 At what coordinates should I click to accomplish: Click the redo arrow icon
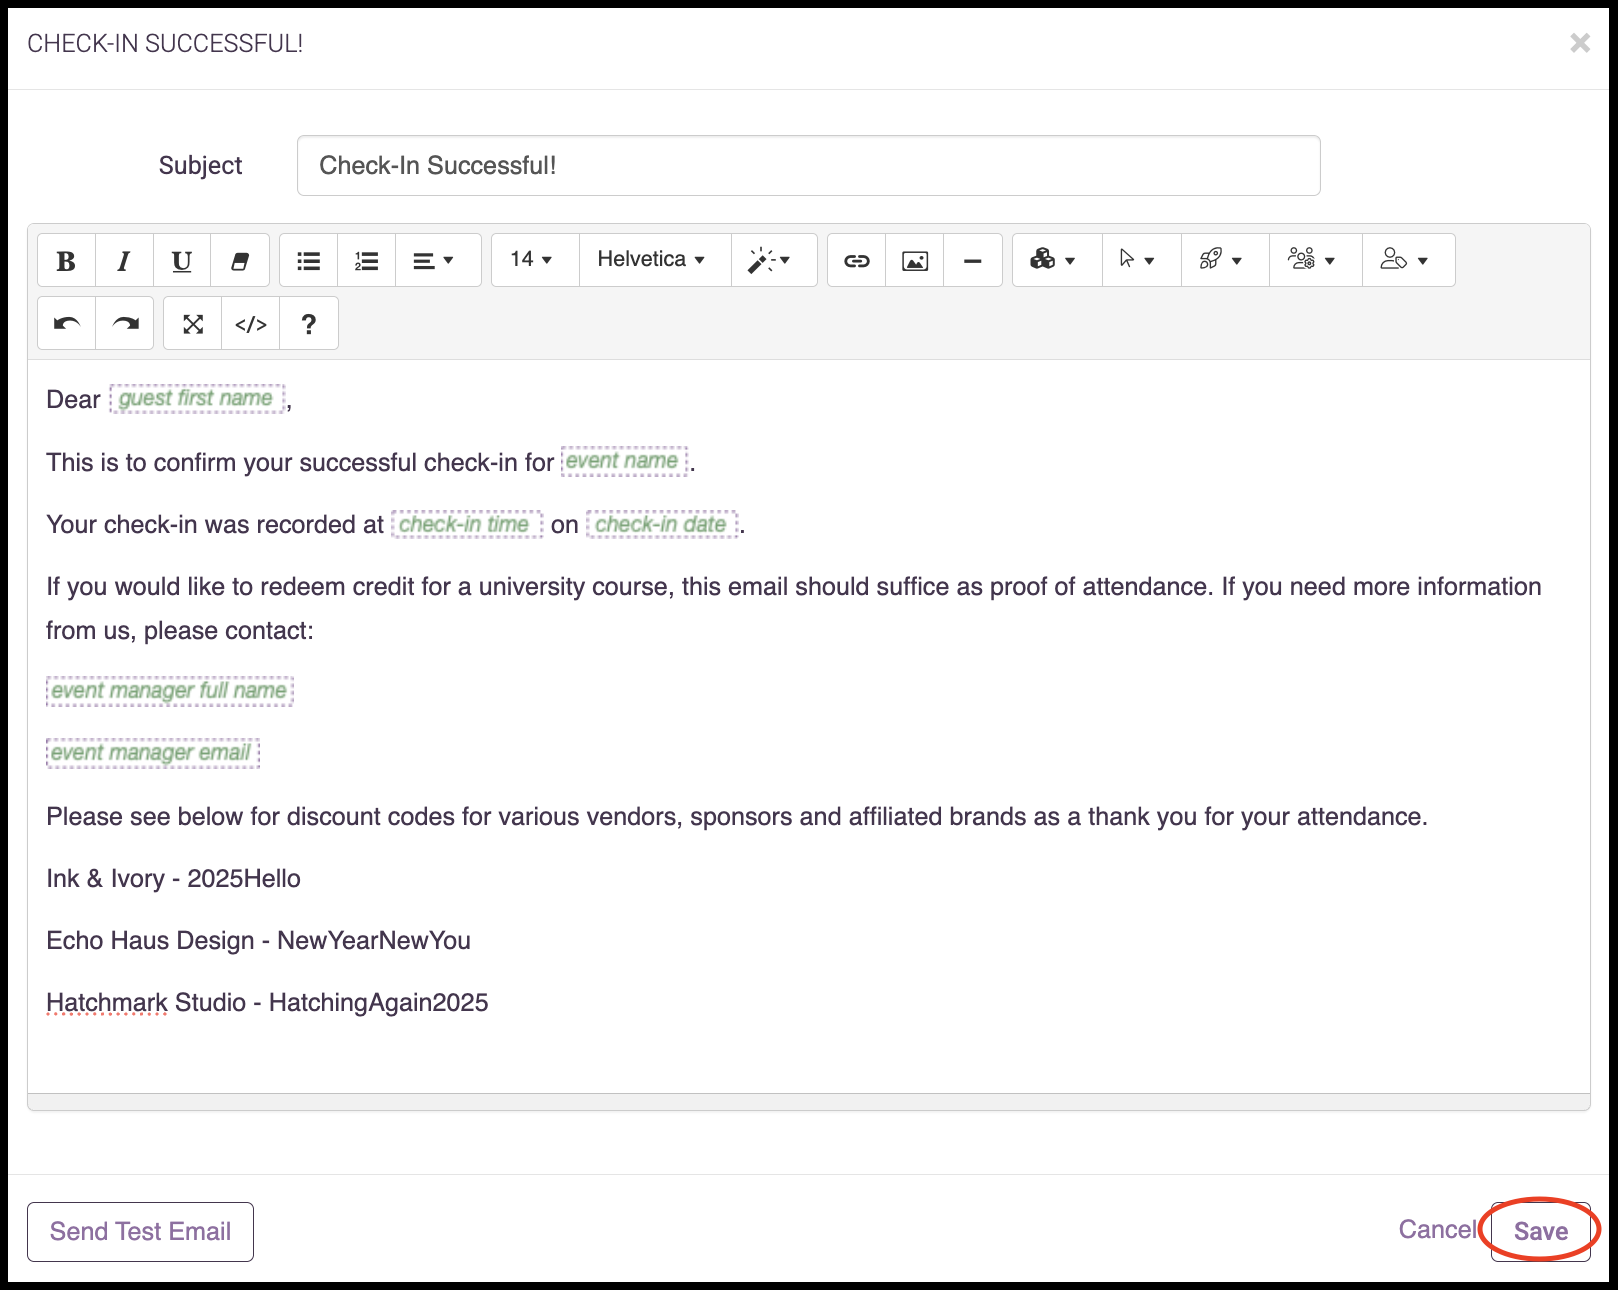[125, 323]
